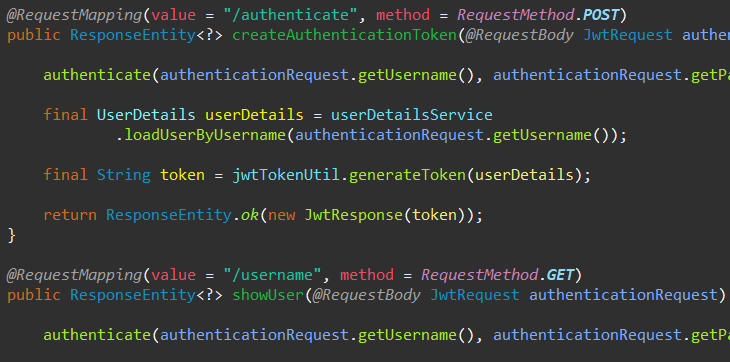Image resolution: width=730 pixels, height=362 pixels.
Task: Click the return keyword
Action: [x=70, y=215]
